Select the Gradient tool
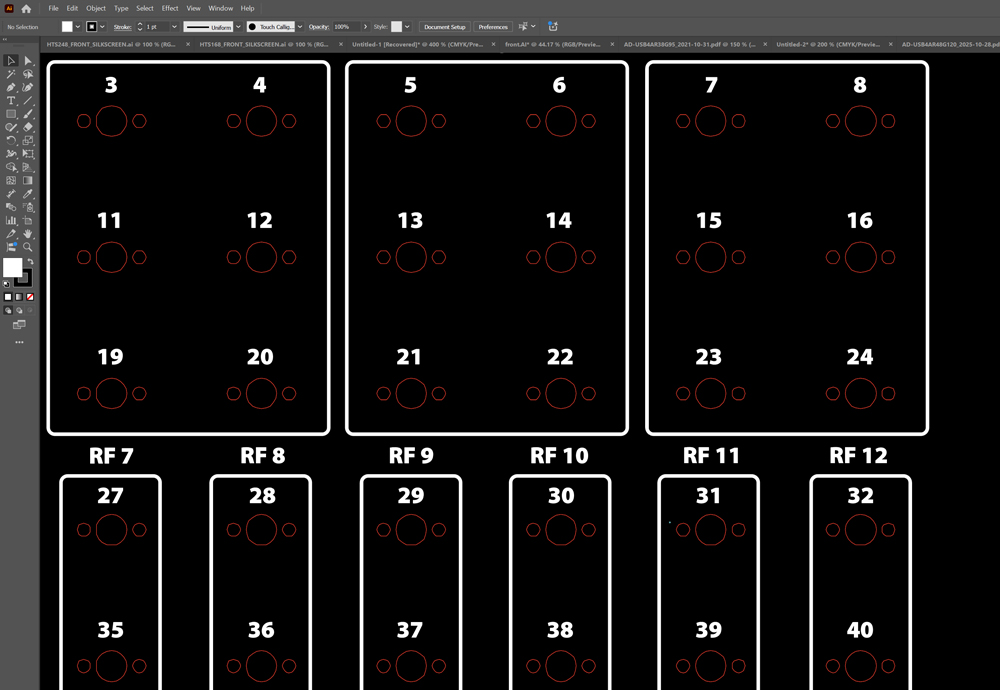Image resolution: width=1000 pixels, height=690 pixels. tap(28, 180)
